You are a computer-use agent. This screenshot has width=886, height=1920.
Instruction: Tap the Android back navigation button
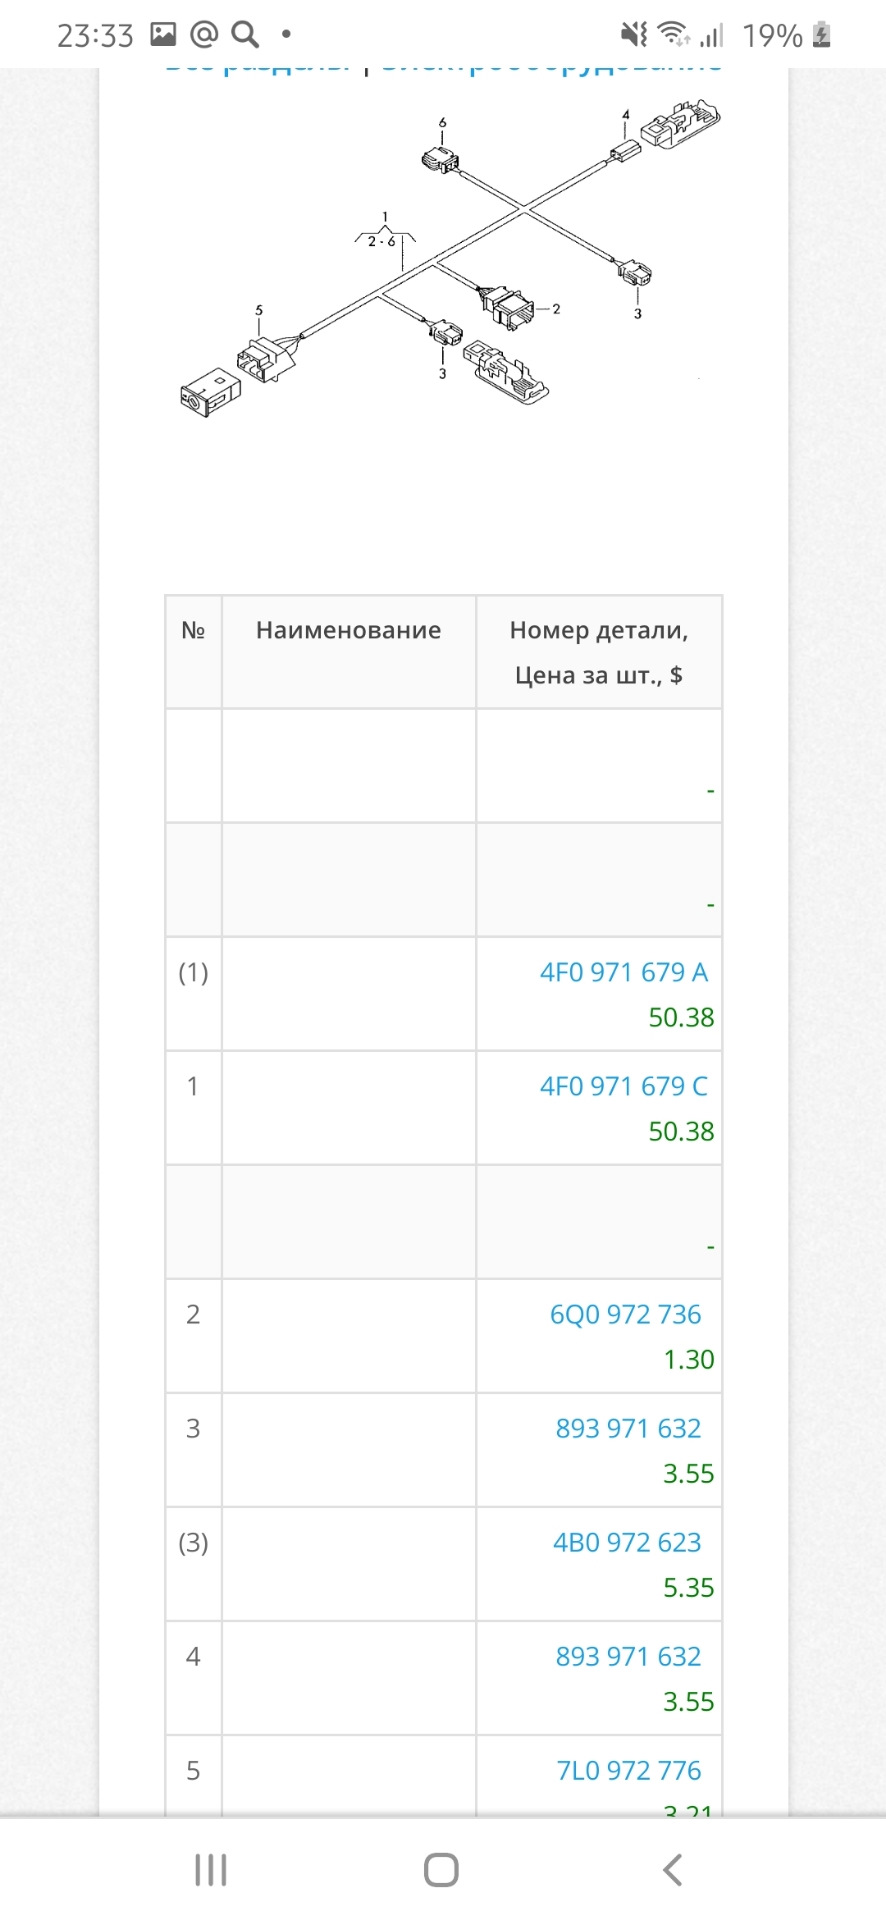(673, 1869)
